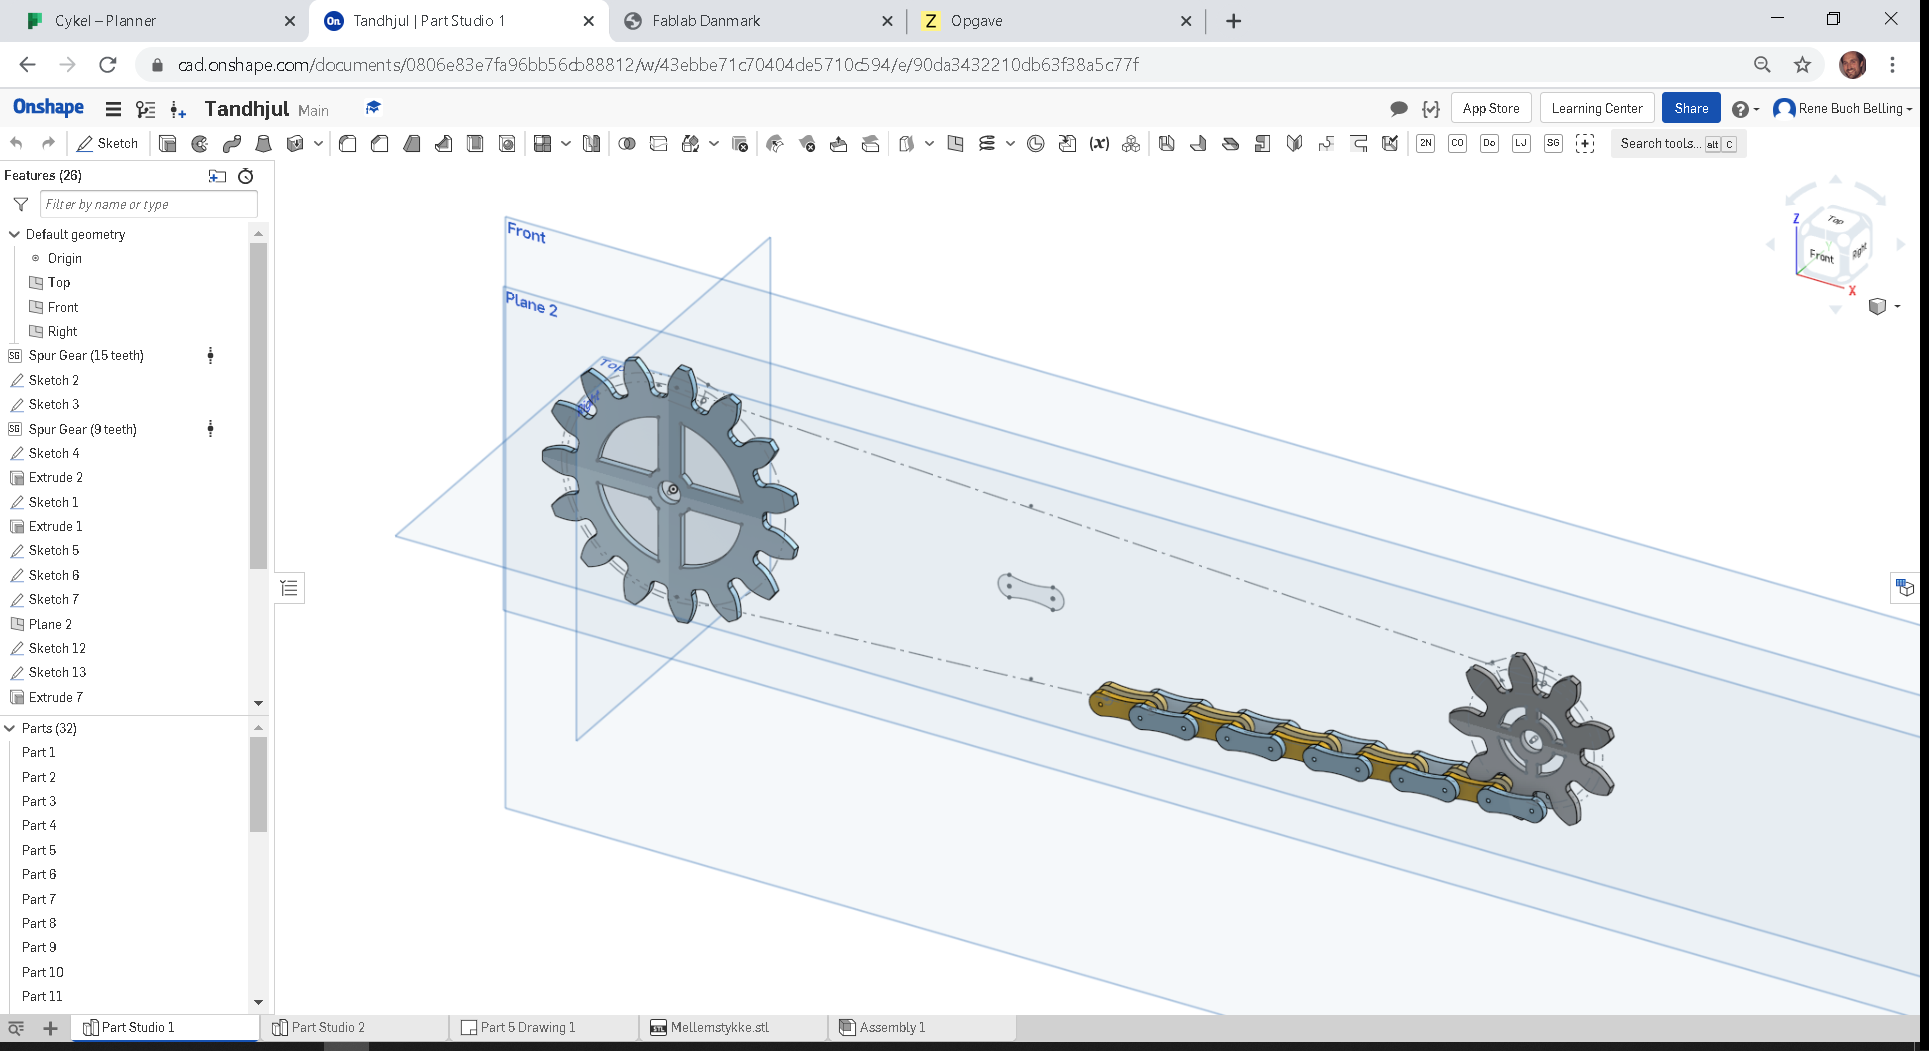This screenshot has height=1051, width=1929.
Task: Select Part 10 in parts list
Action: tap(43, 972)
